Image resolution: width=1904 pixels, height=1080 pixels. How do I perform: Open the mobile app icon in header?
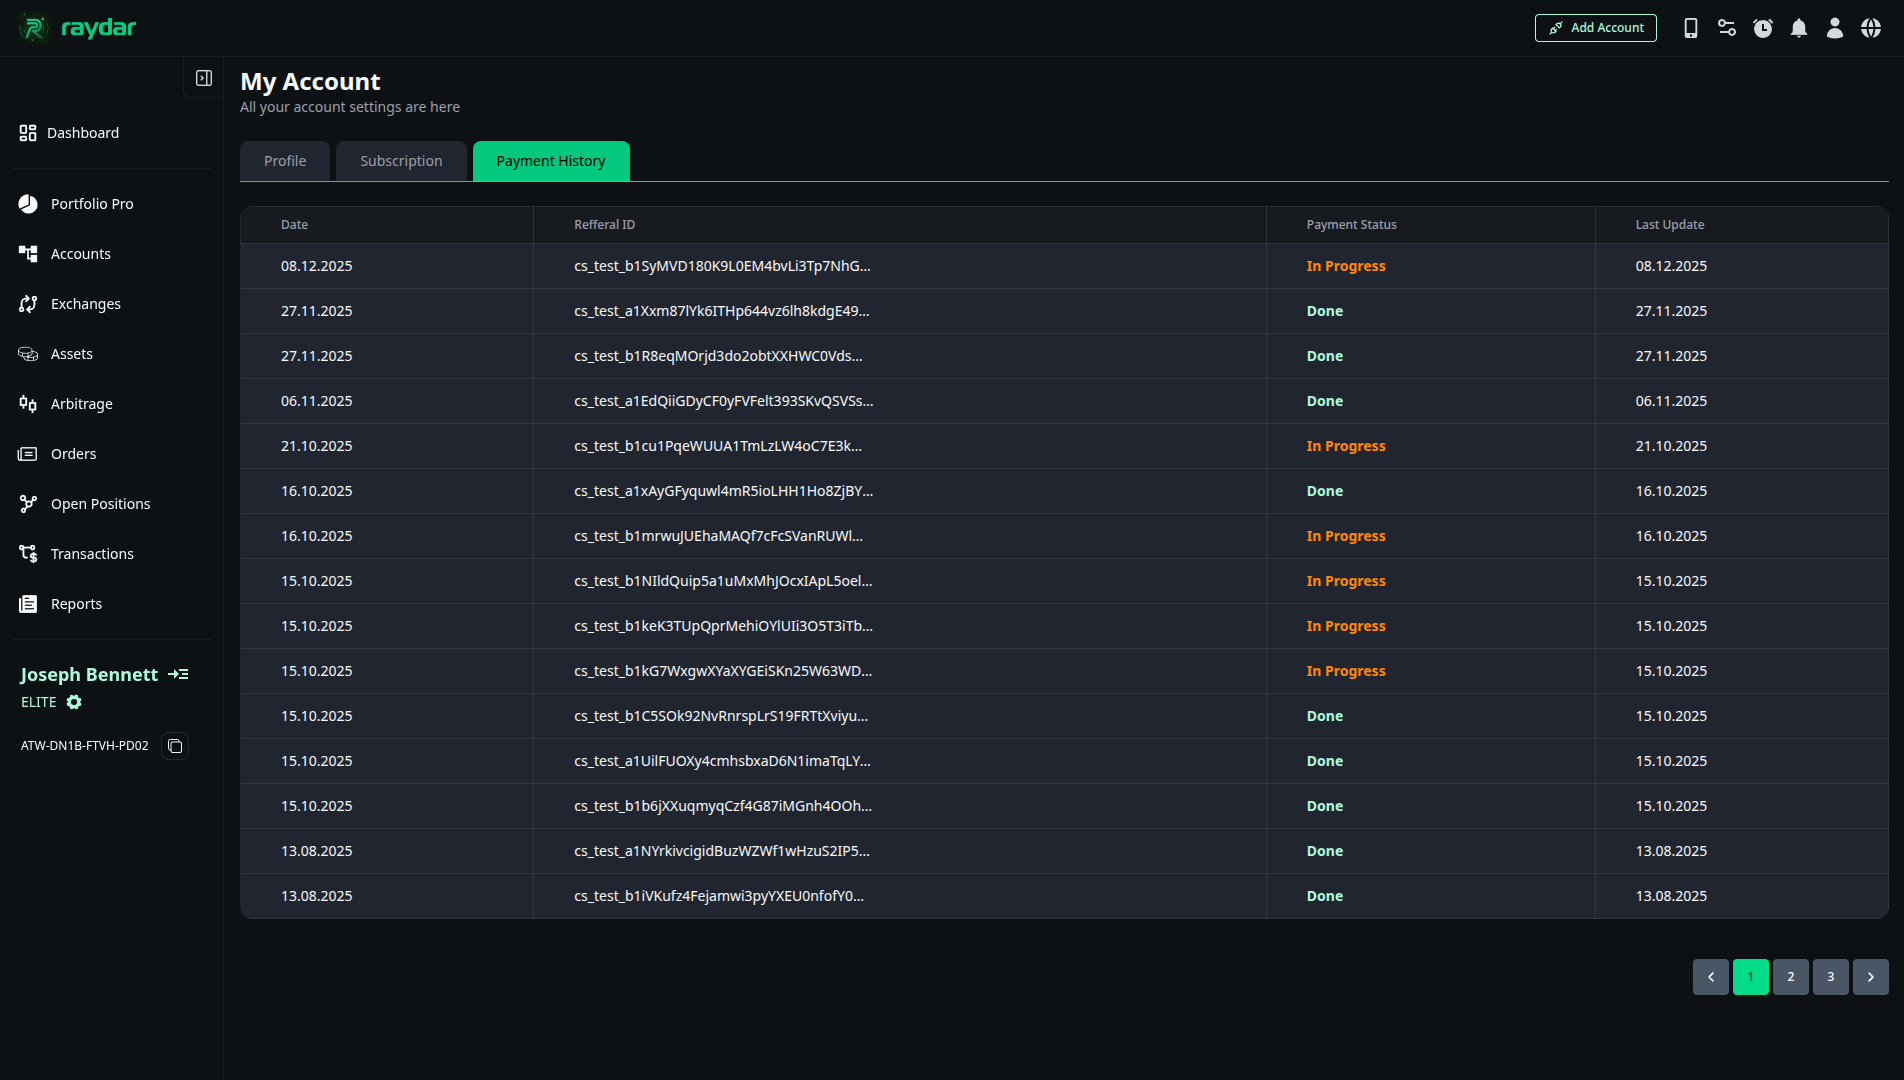pyautogui.click(x=1690, y=27)
